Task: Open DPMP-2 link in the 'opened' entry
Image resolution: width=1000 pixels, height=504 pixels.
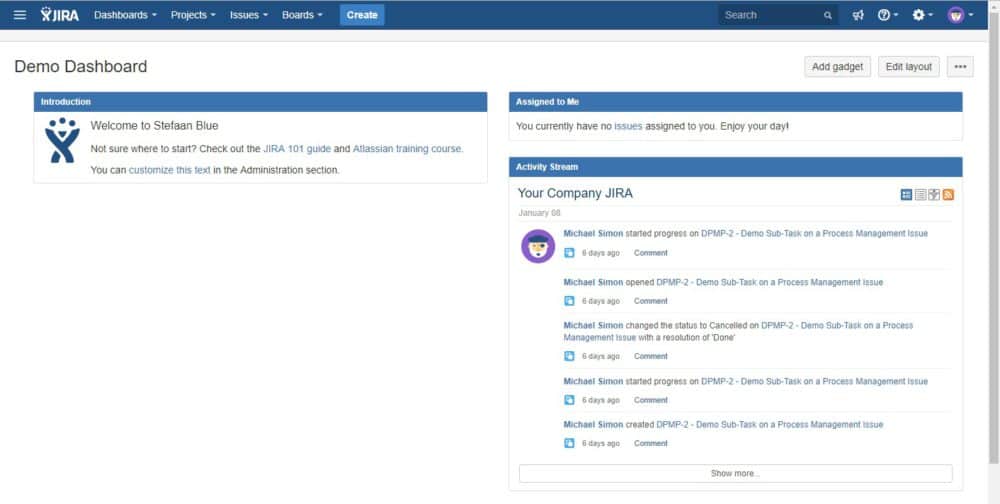Action: [770, 282]
